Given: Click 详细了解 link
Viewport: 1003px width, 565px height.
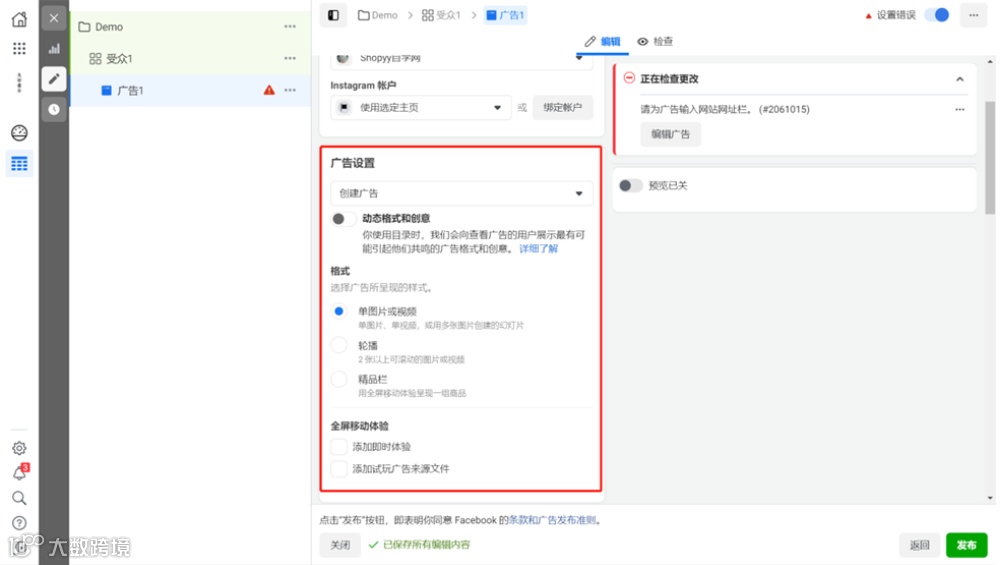Looking at the screenshot, I should pos(538,249).
